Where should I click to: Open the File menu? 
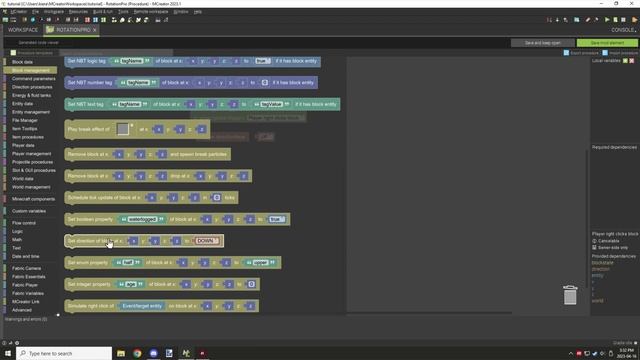click(36, 12)
